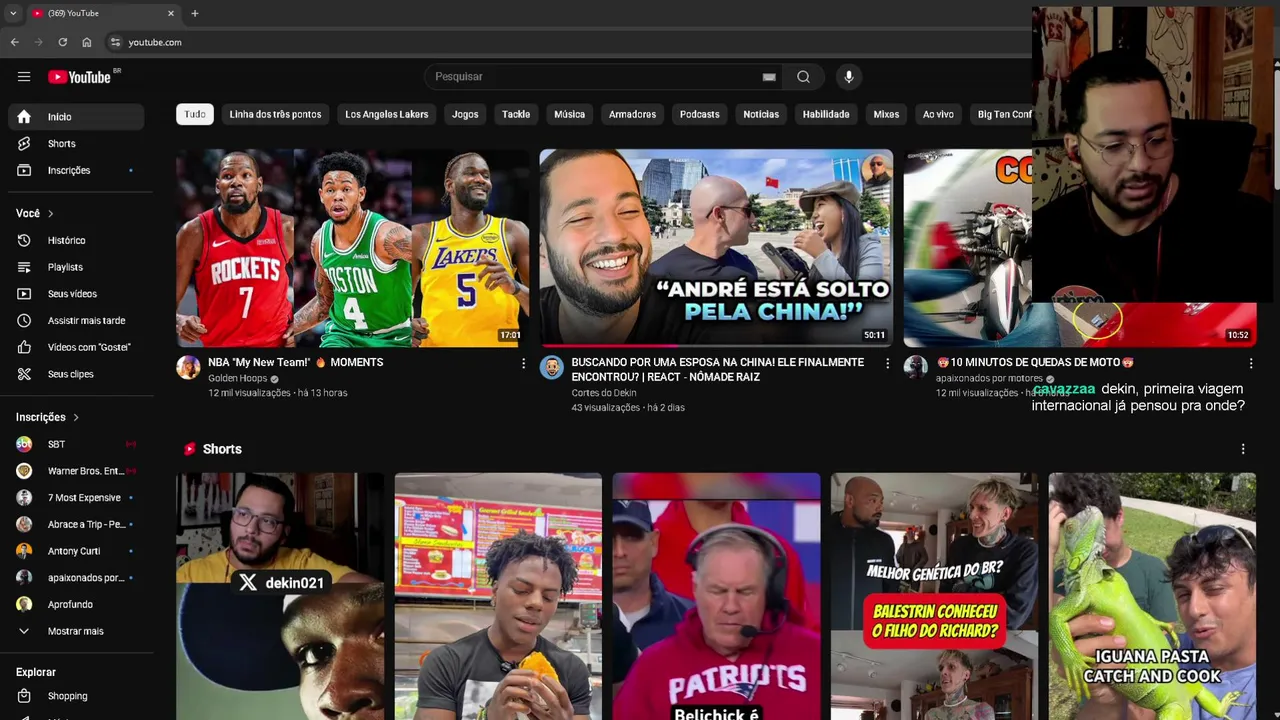Open Antony Curti subscription
Image resolution: width=1280 pixels, height=720 pixels.
pos(76,551)
